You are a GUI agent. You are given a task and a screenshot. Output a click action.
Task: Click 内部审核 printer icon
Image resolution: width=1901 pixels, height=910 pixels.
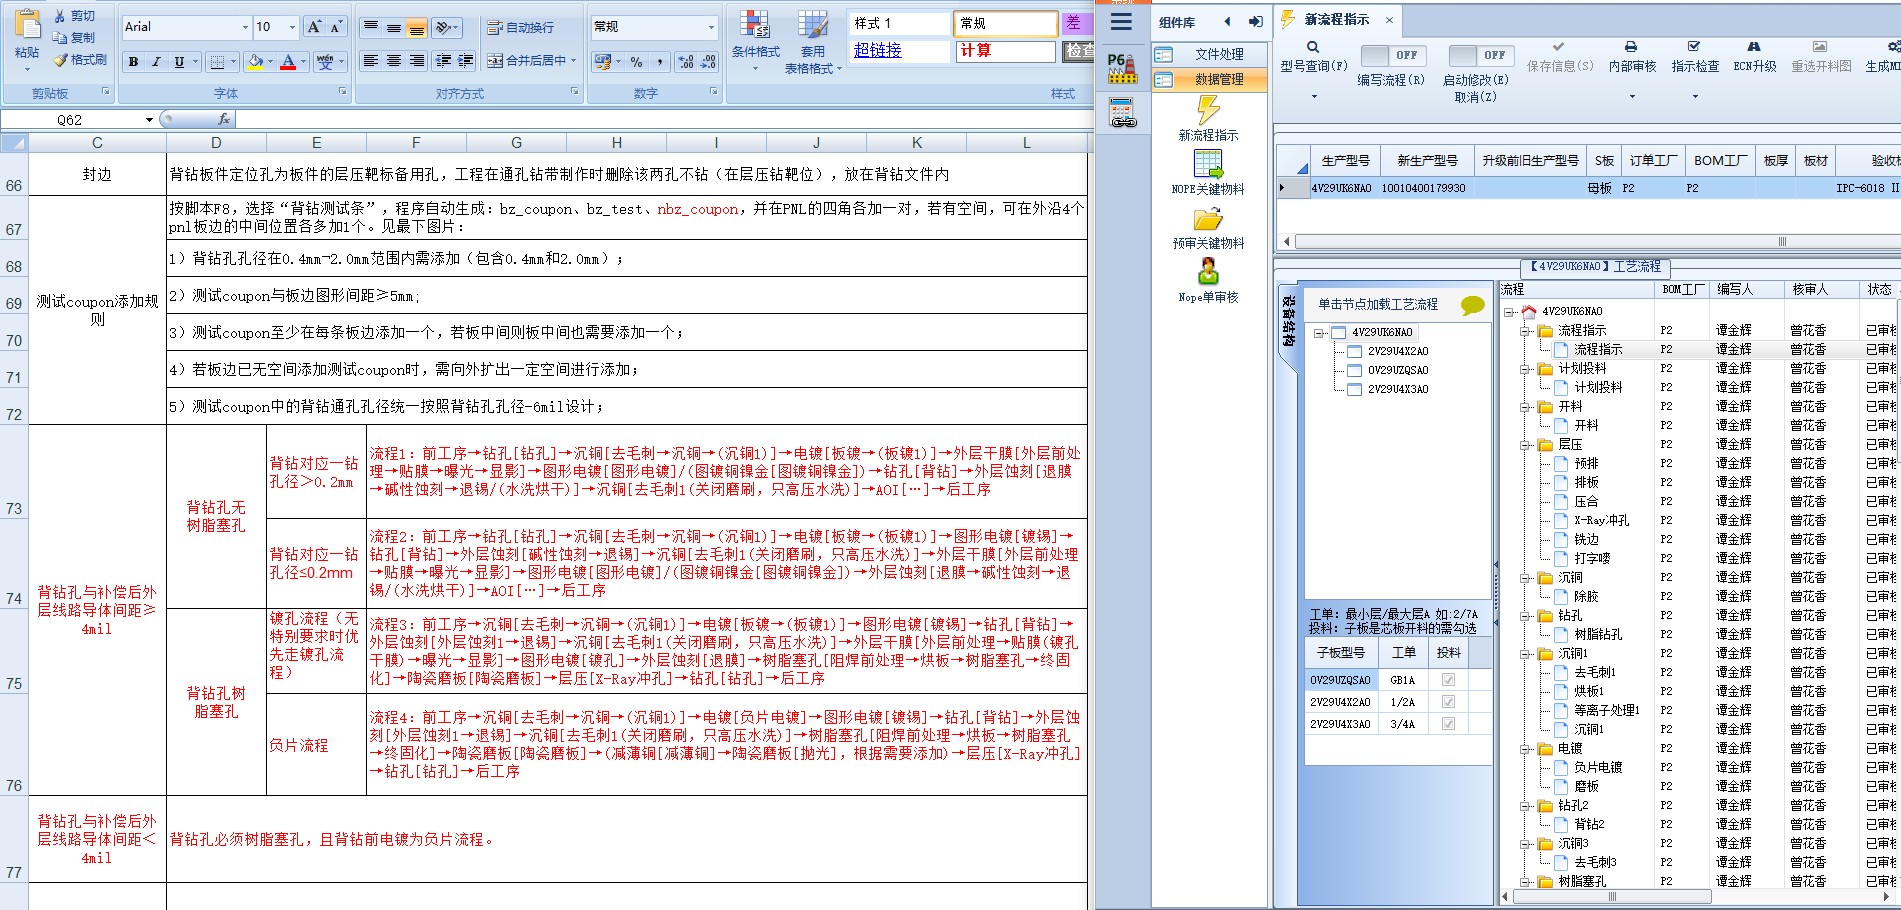(1631, 47)
